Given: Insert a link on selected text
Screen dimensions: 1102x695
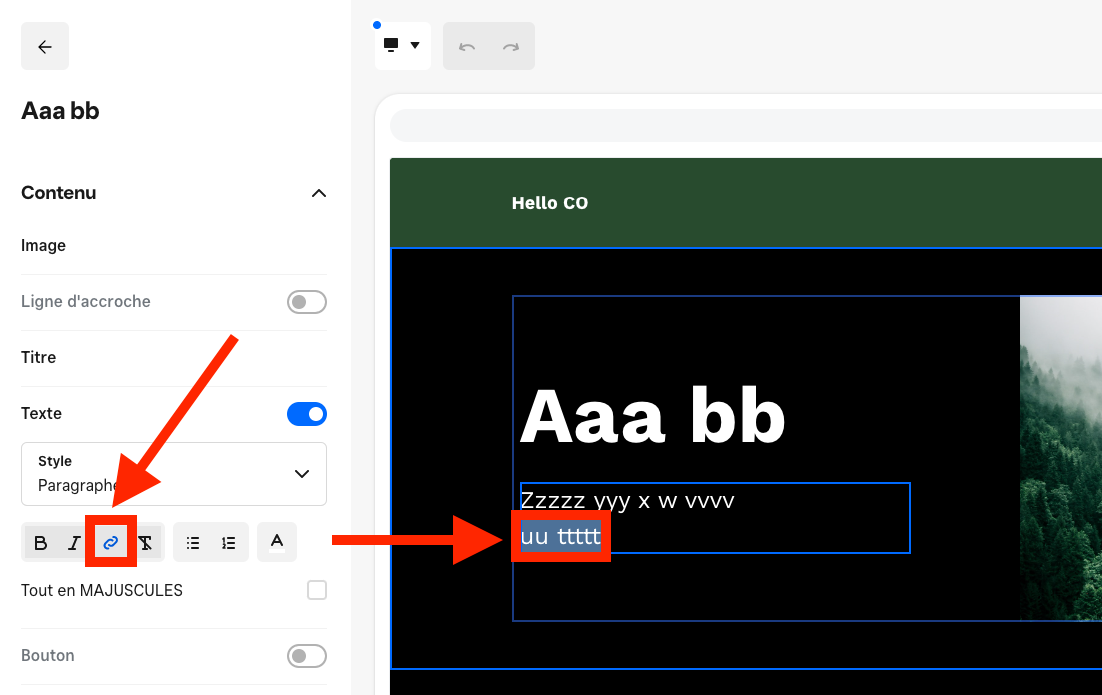Looking at the screenshot, I should 110,543.
